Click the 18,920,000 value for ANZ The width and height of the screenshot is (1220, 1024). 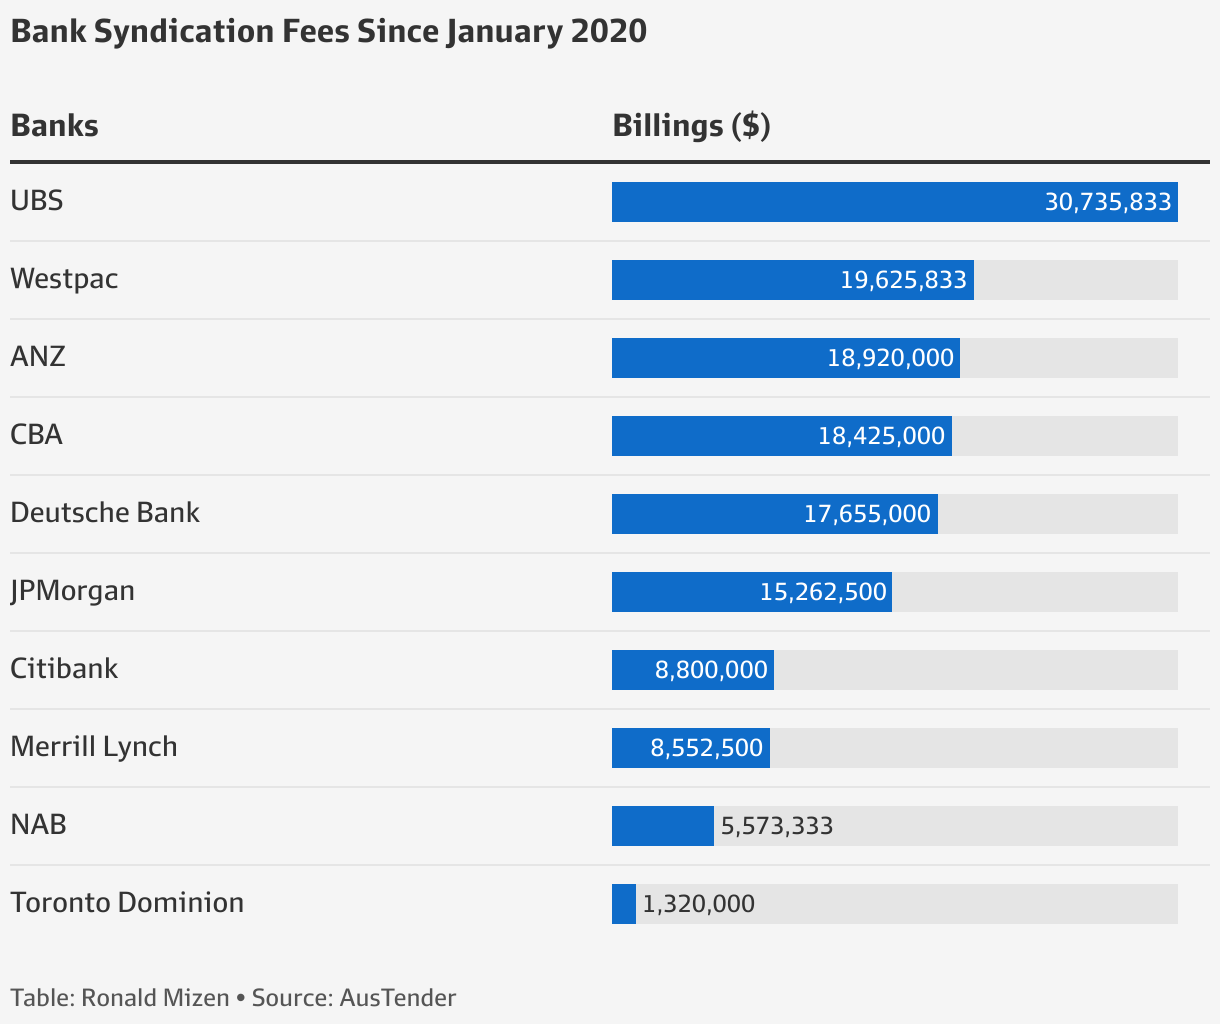click(x=891, y=358)
